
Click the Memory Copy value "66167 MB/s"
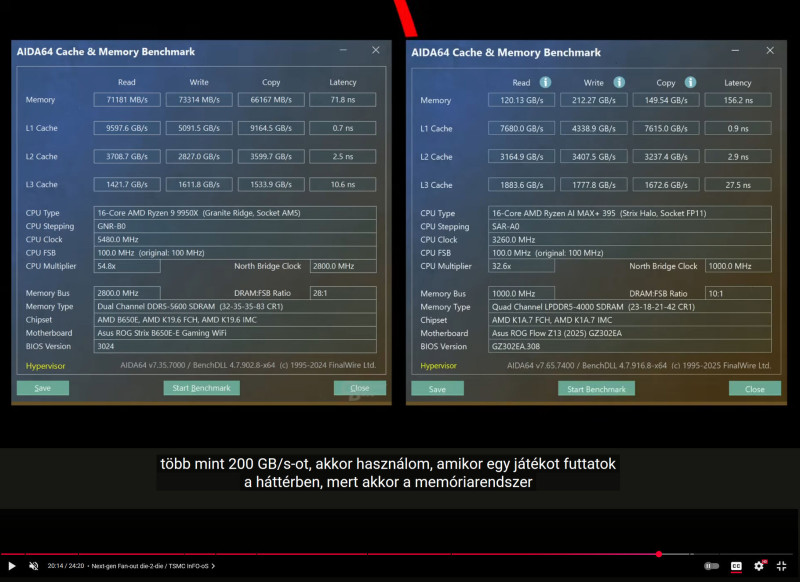(x=271, y=99)
